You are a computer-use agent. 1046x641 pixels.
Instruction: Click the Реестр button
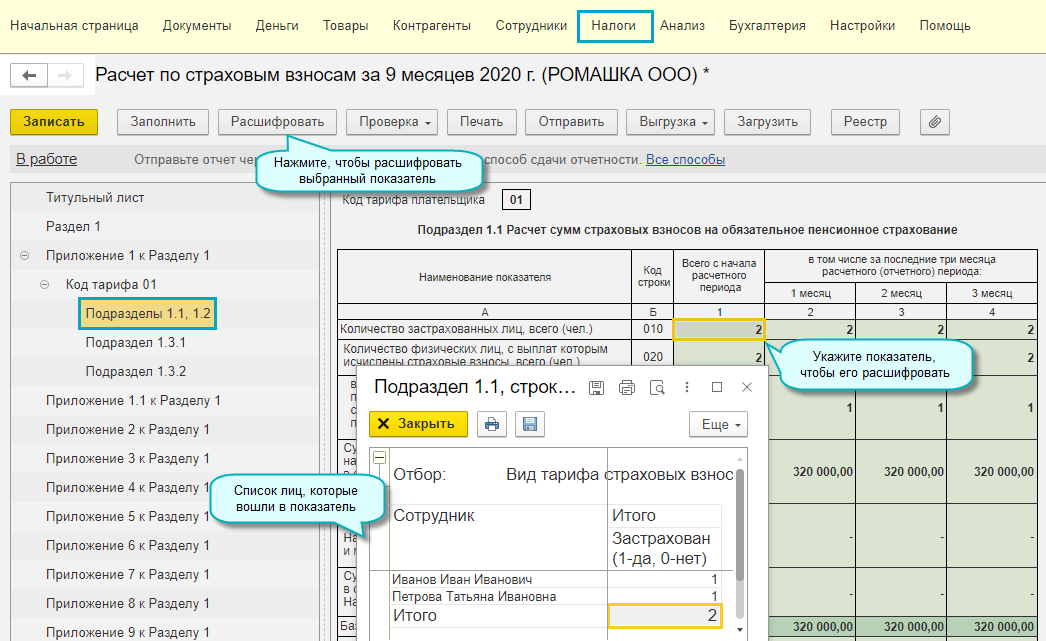click(x=865, y=122)
